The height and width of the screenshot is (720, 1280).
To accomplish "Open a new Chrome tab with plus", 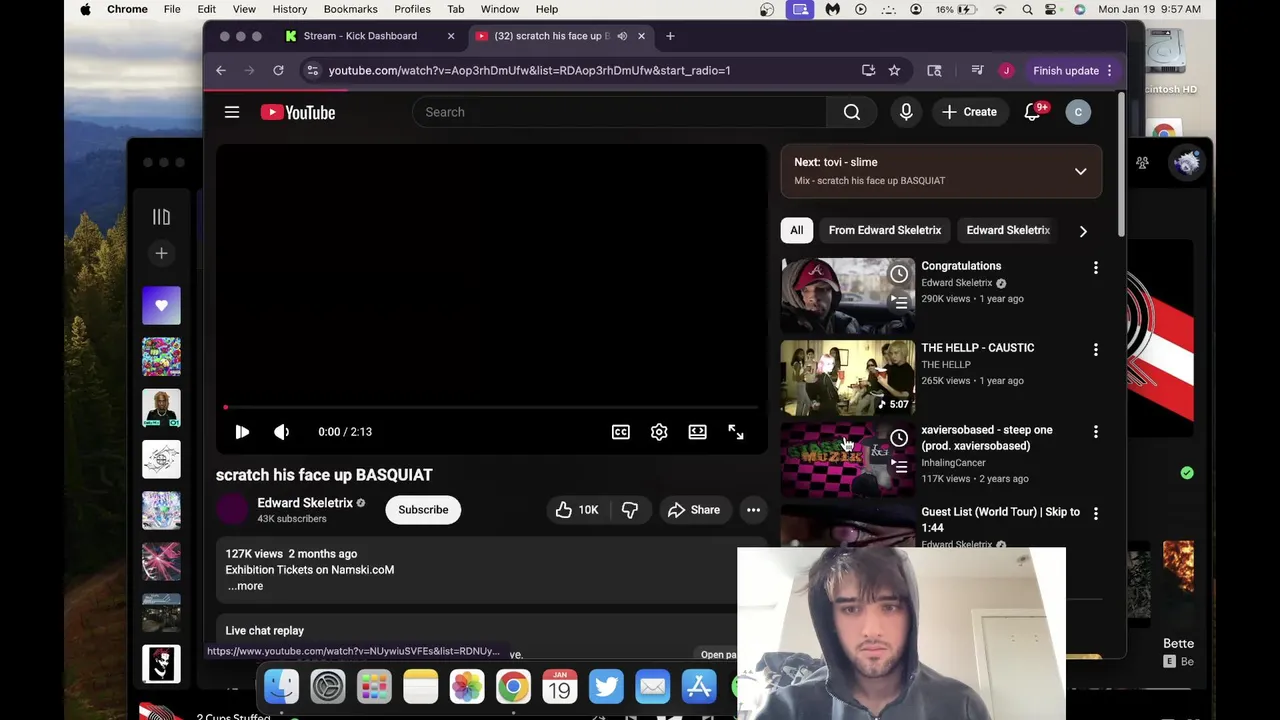I will click(x=670, y=36).
